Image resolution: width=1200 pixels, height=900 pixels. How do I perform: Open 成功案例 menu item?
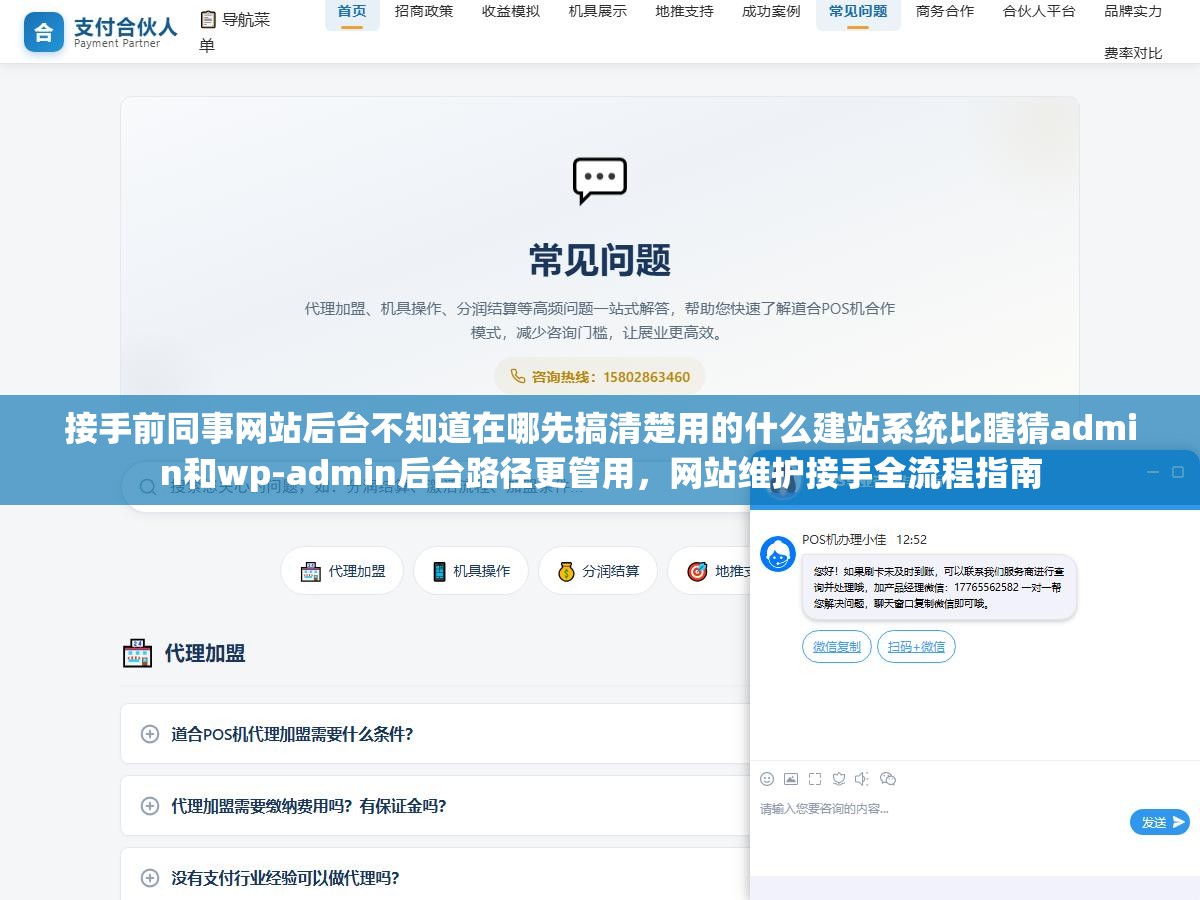tap(771, 12)
